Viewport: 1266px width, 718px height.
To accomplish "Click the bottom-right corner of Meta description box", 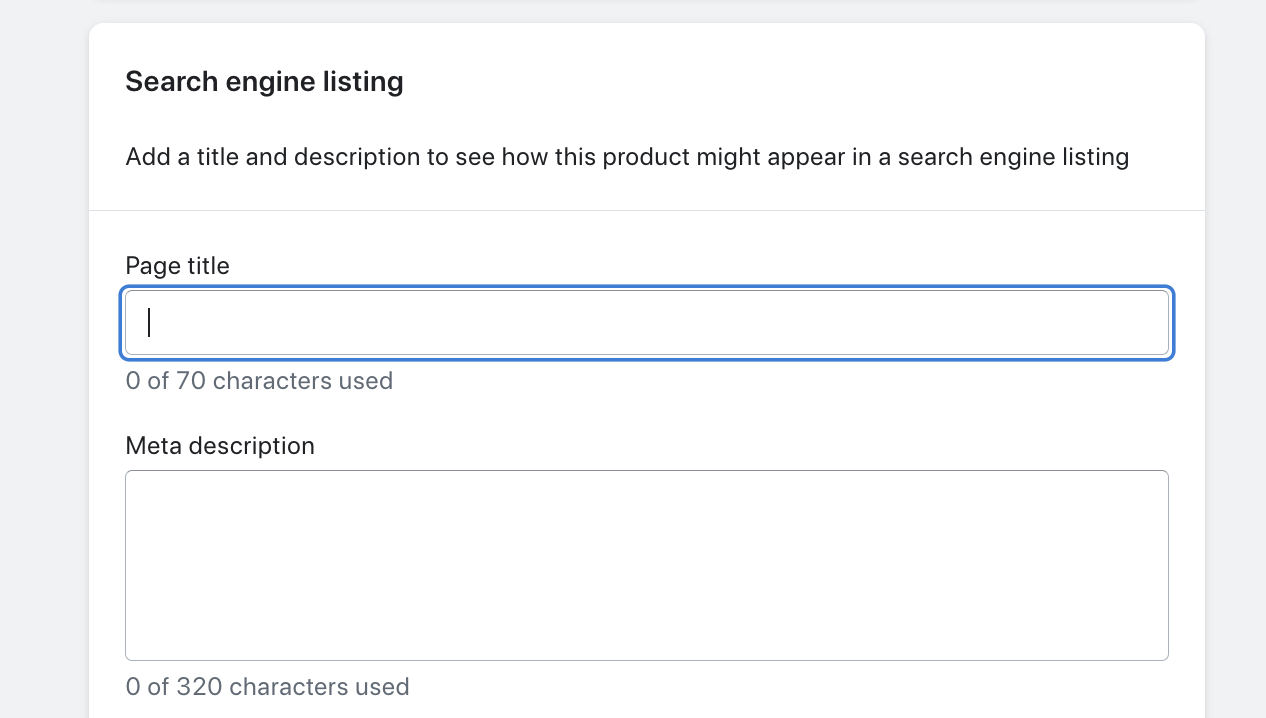I will point(1160,652).
